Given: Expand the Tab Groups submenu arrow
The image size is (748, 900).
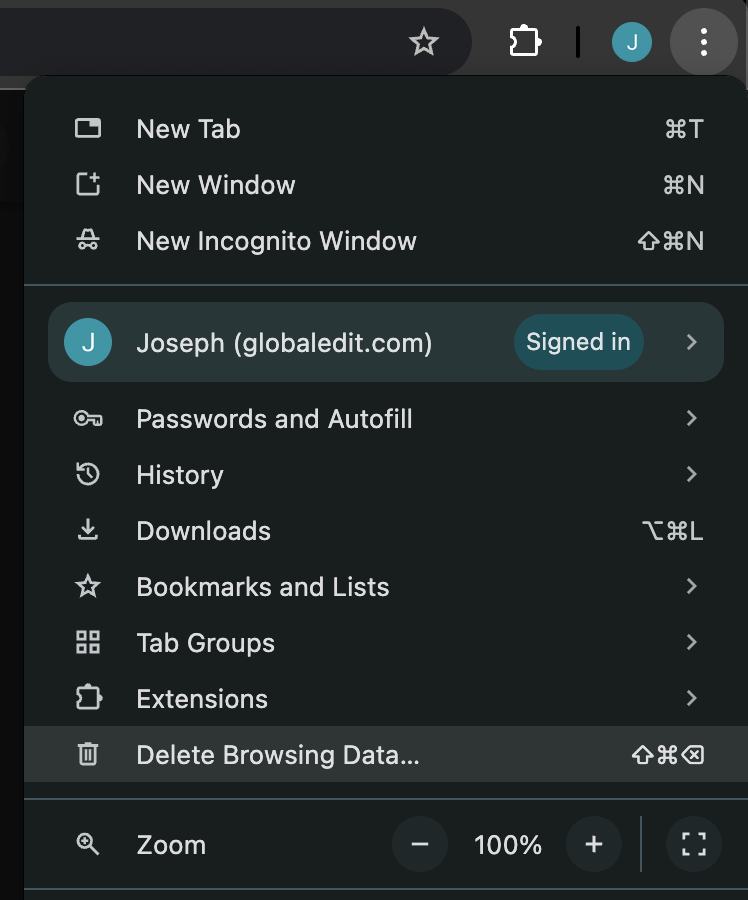Looking at the screenshot, I should pos(691,643).
